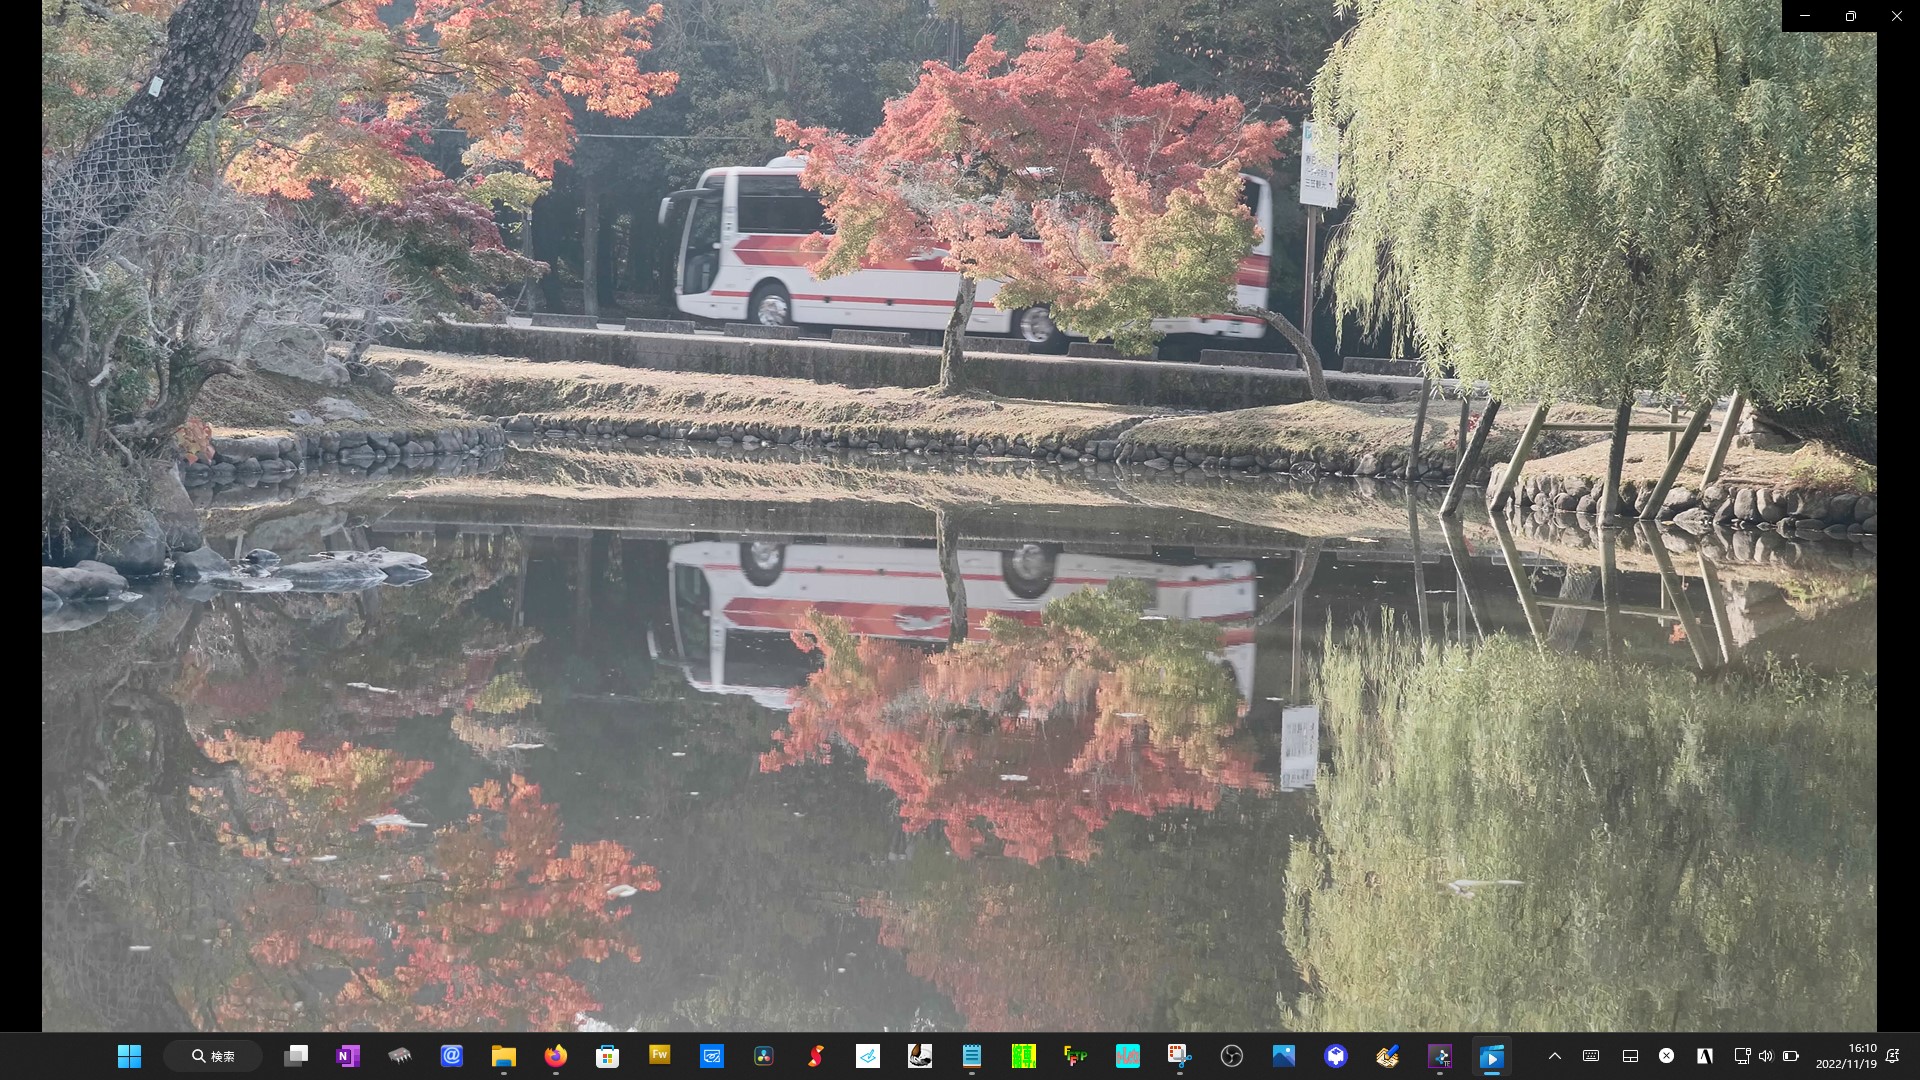Open the clock and date 2022/11/19
Screen dimensions: 1920x1080
click(x=1846, y=1056)
